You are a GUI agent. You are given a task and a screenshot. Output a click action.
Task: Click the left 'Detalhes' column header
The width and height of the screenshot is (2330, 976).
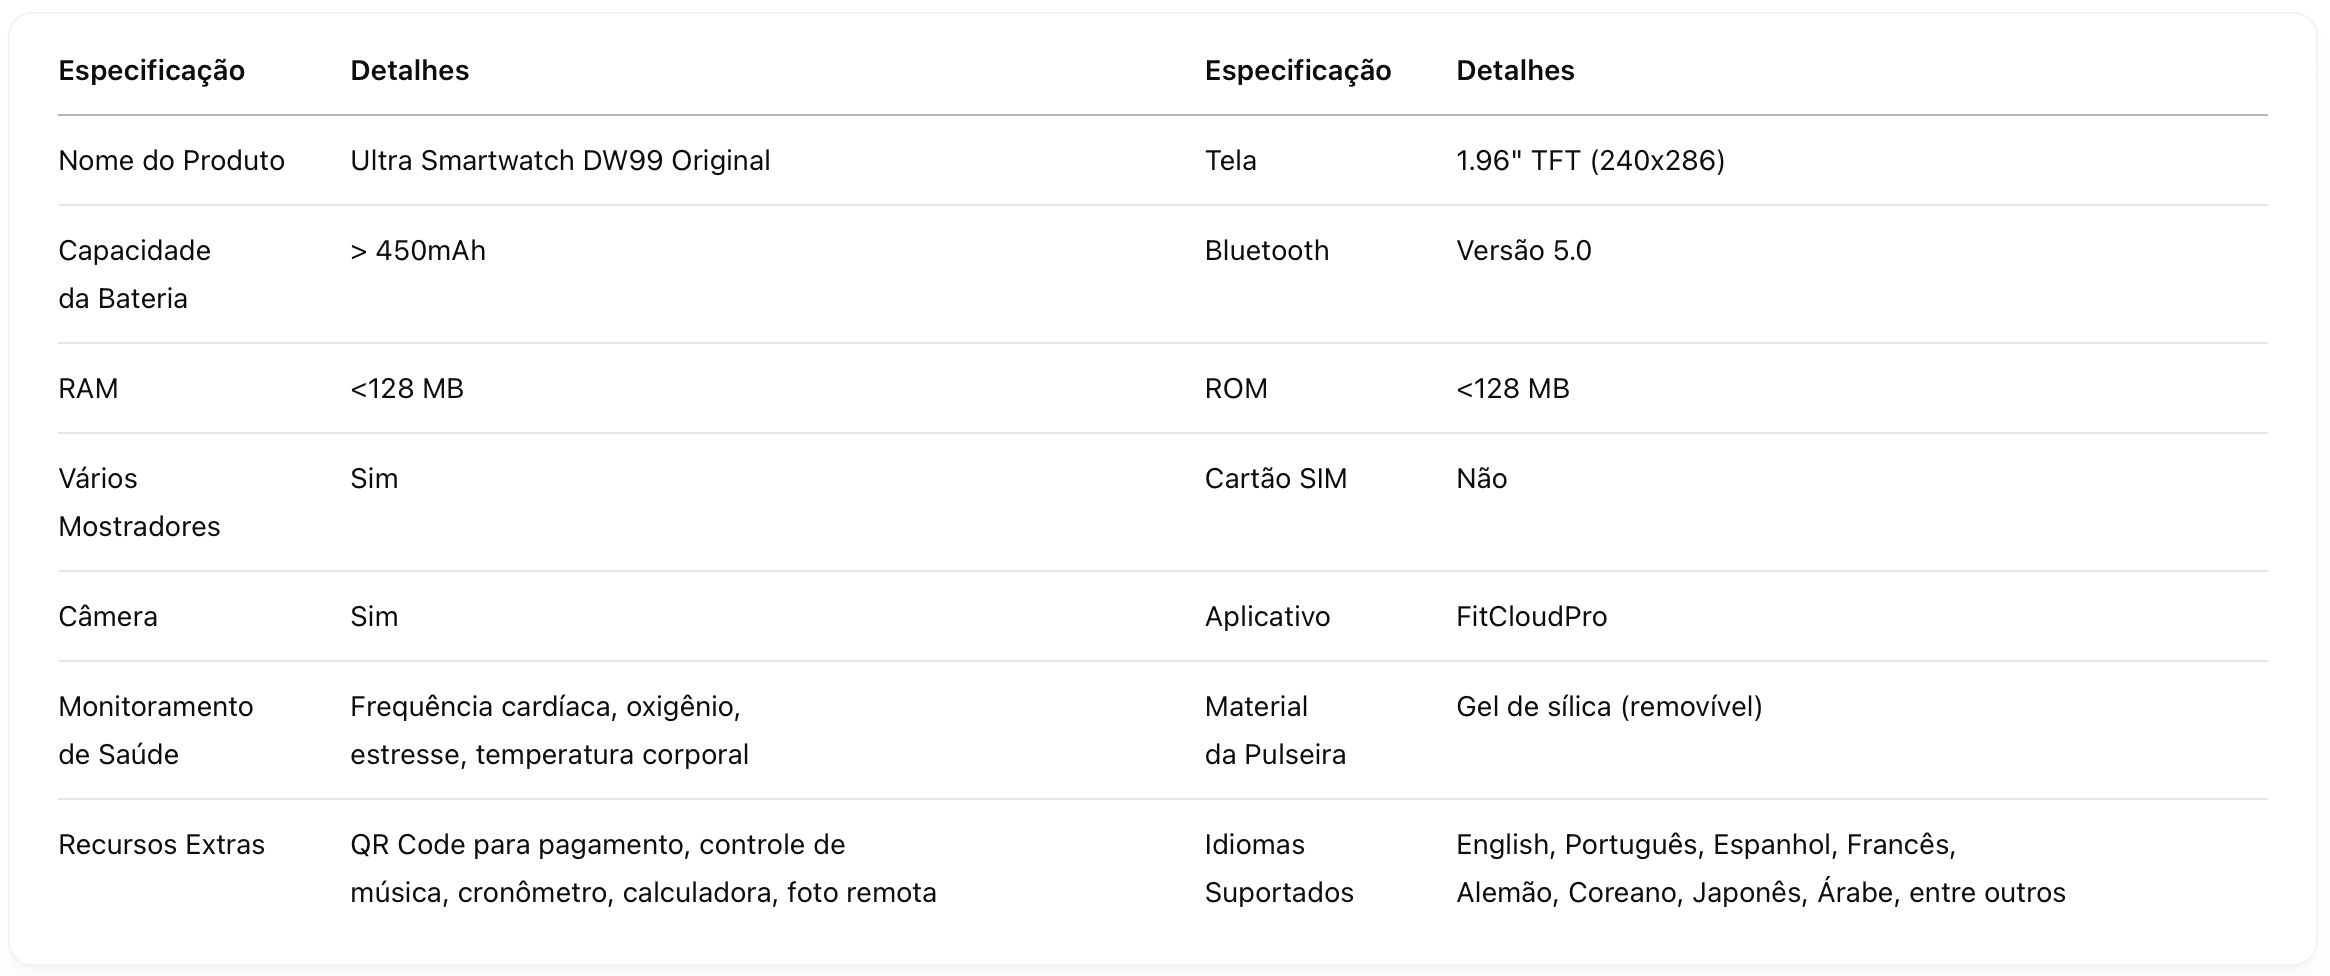coord(410,70)
